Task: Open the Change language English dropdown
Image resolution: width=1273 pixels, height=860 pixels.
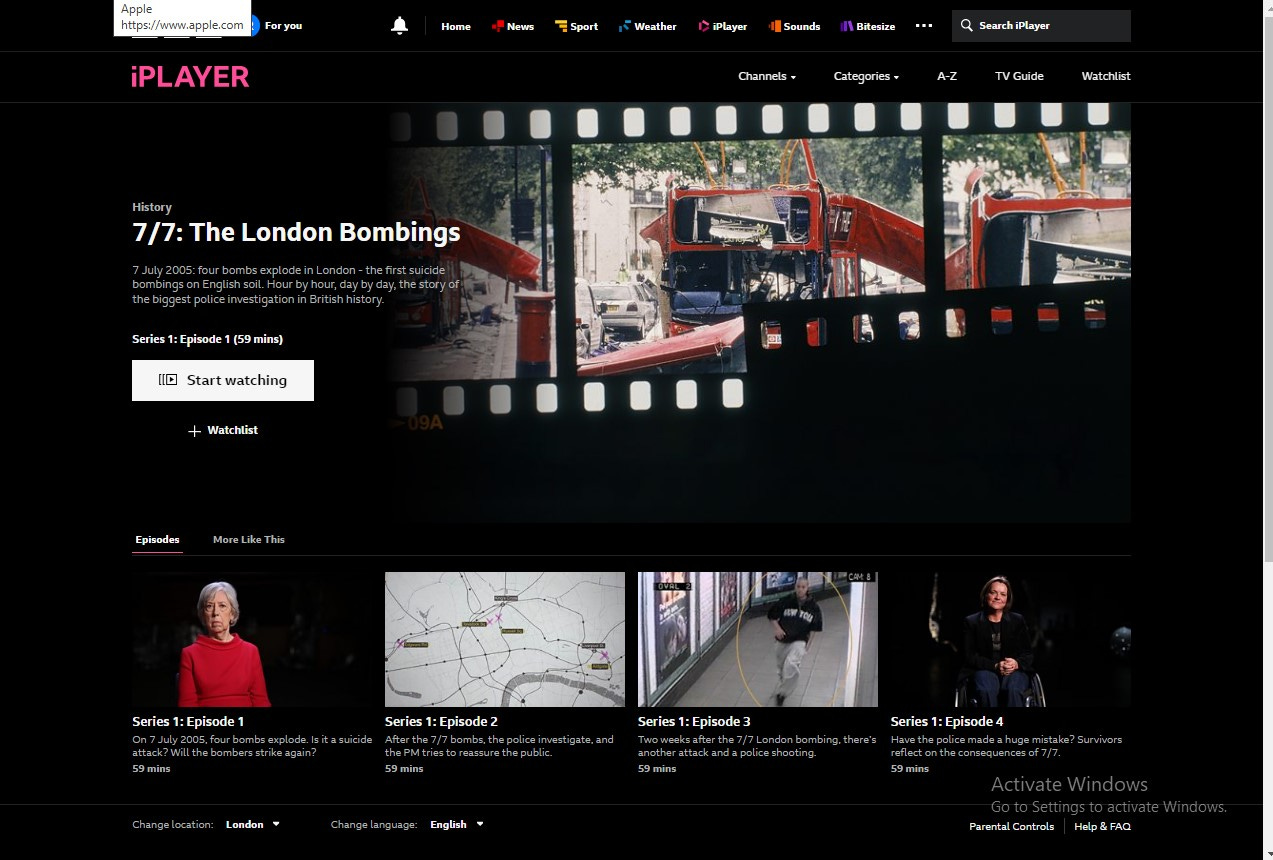Action: click(457, 825)
